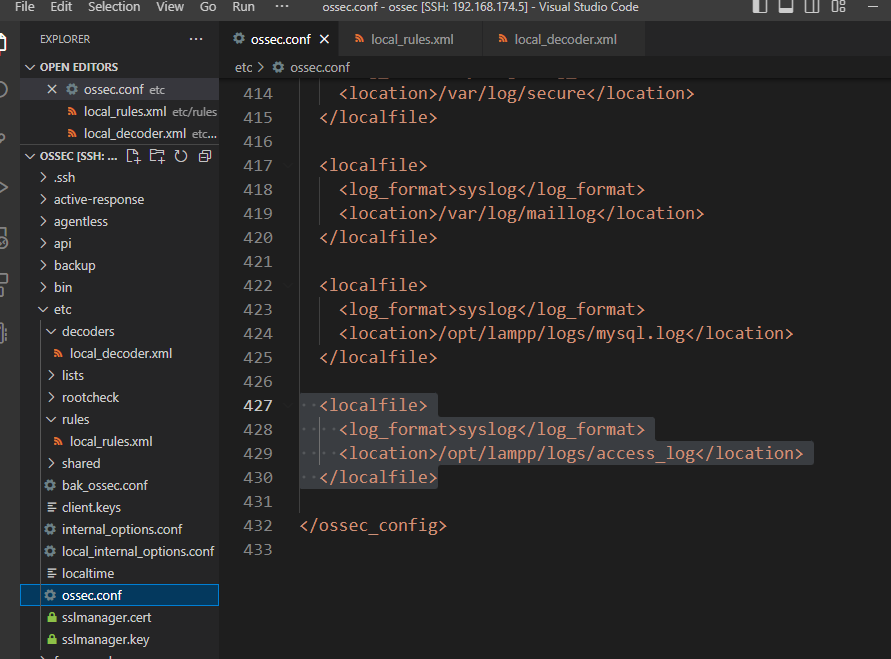Click line number 431 in gutter
The image size is (891, 659).
click(x=257, y=502)
